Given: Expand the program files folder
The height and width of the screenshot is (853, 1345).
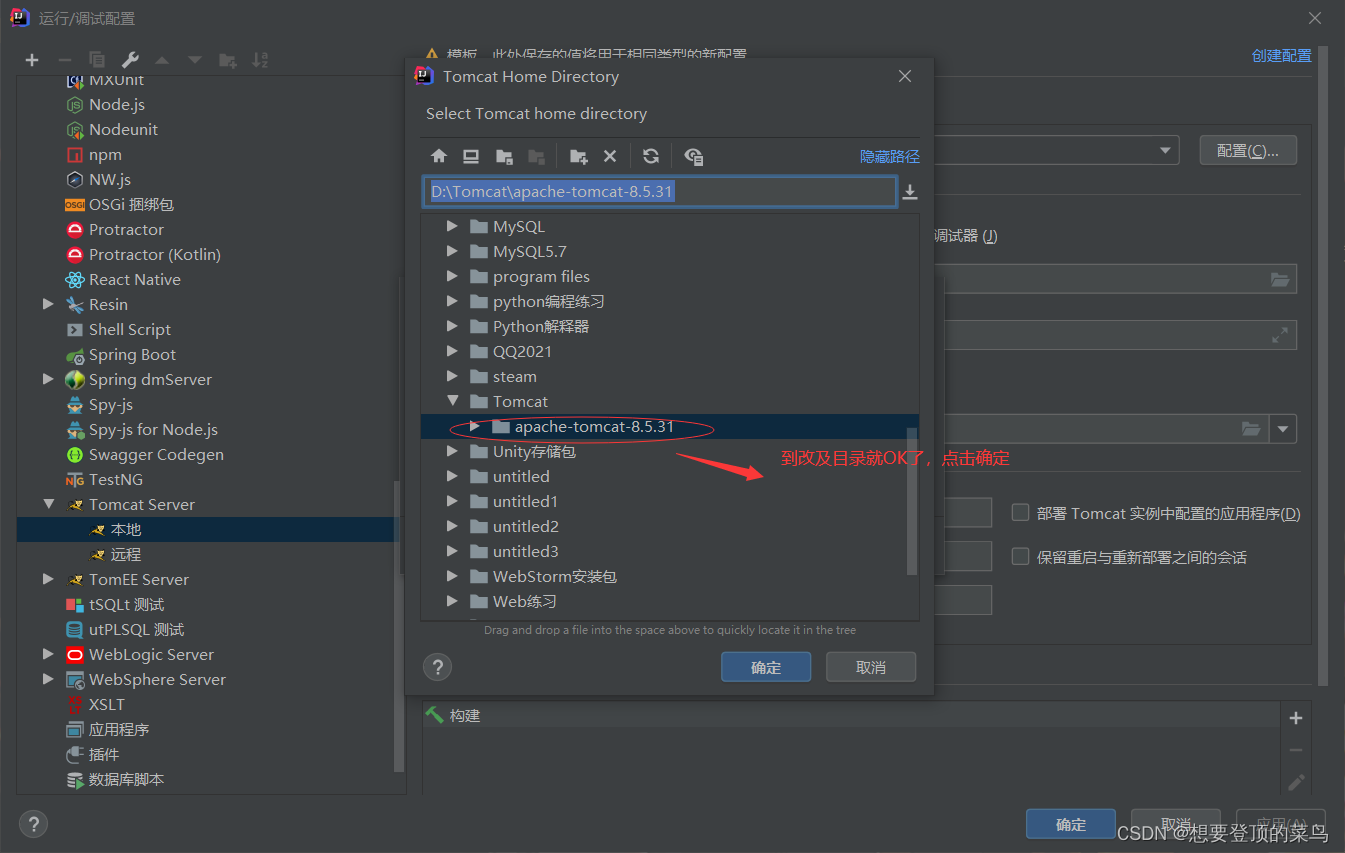Looking at the screenshot, I should click(x=453, y=277).
